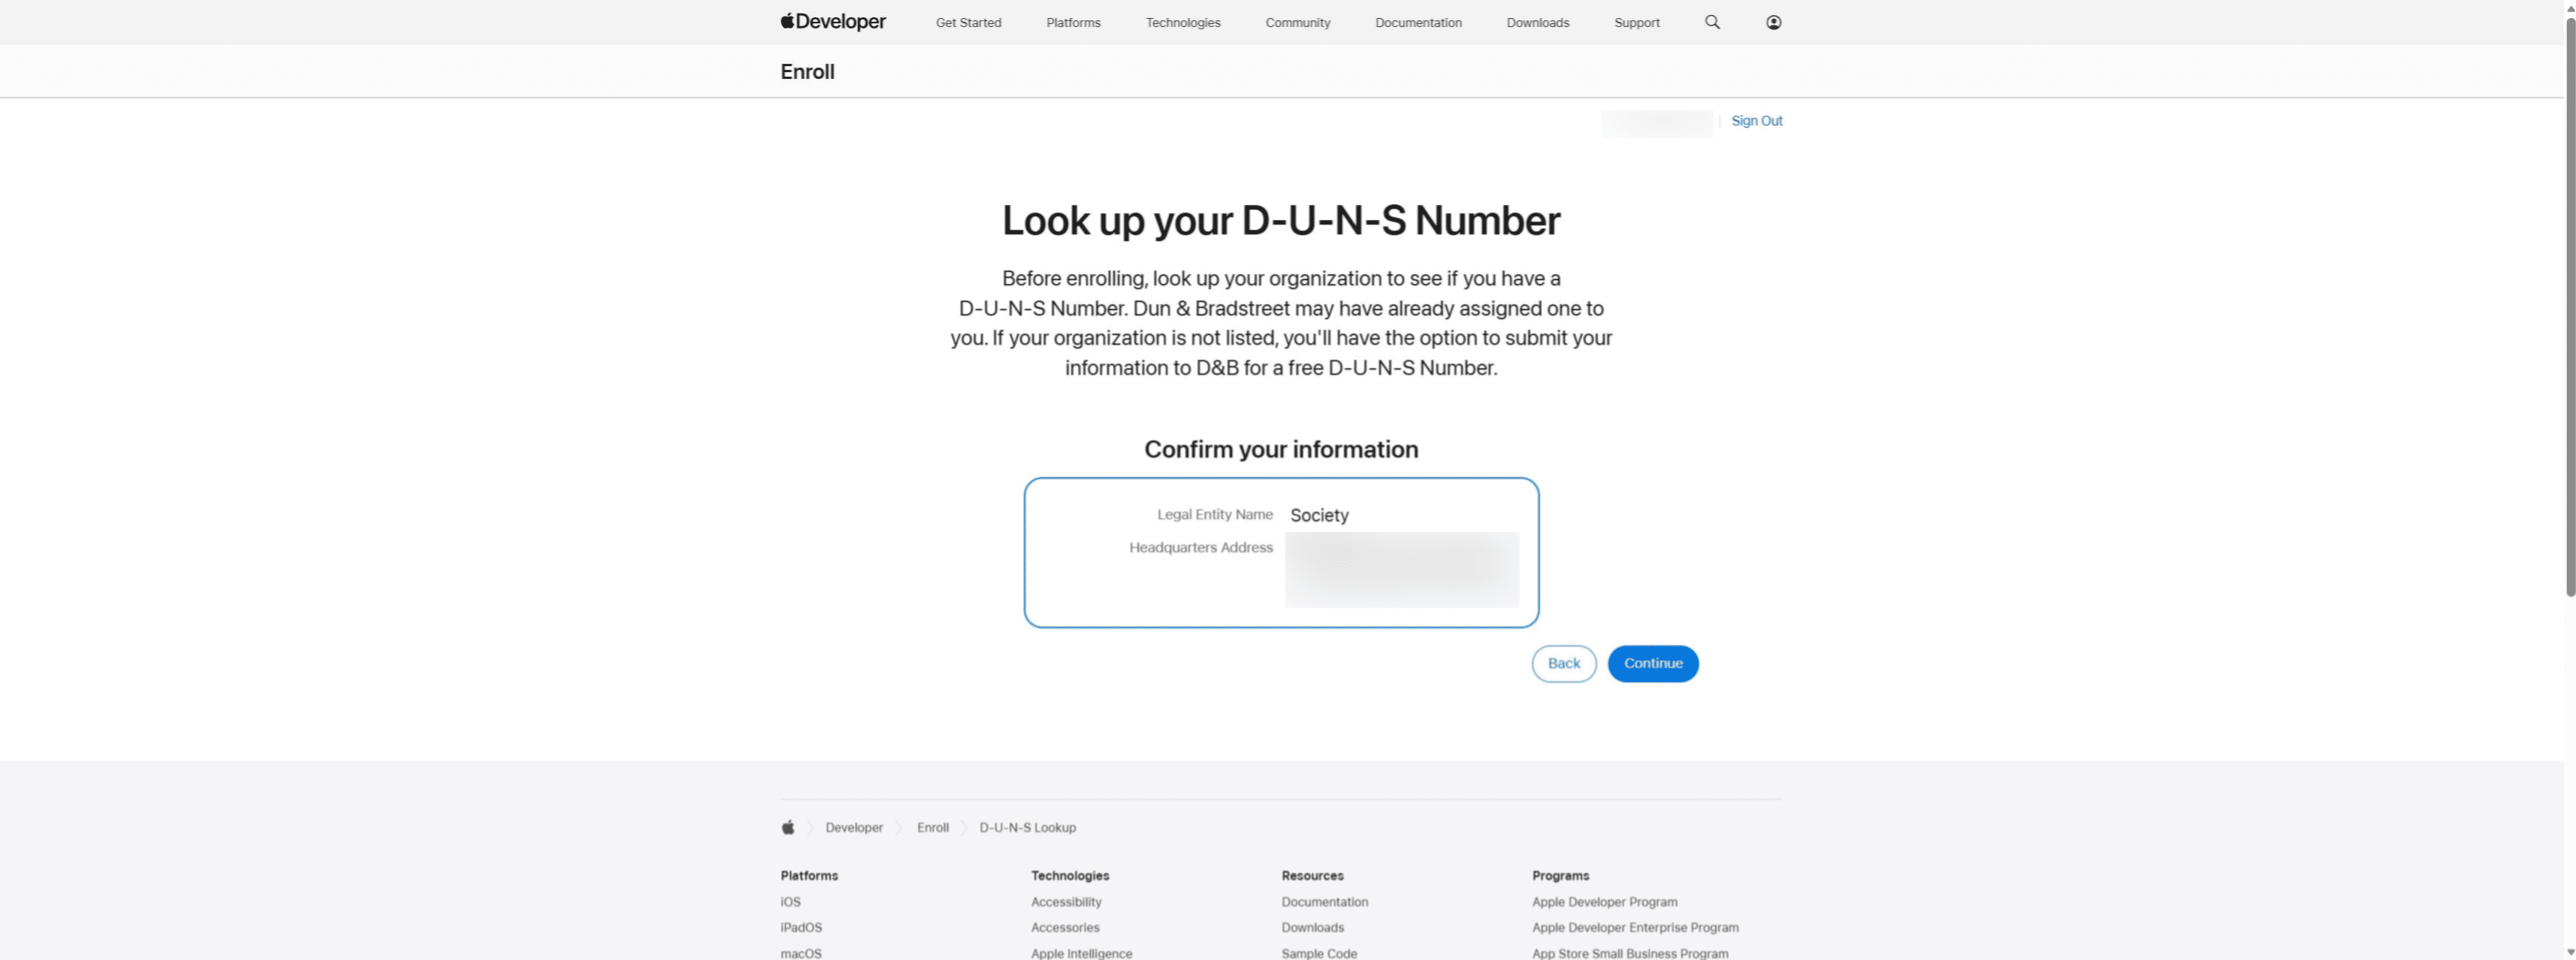Open App Store Small Business Program link

[1630, 953]
